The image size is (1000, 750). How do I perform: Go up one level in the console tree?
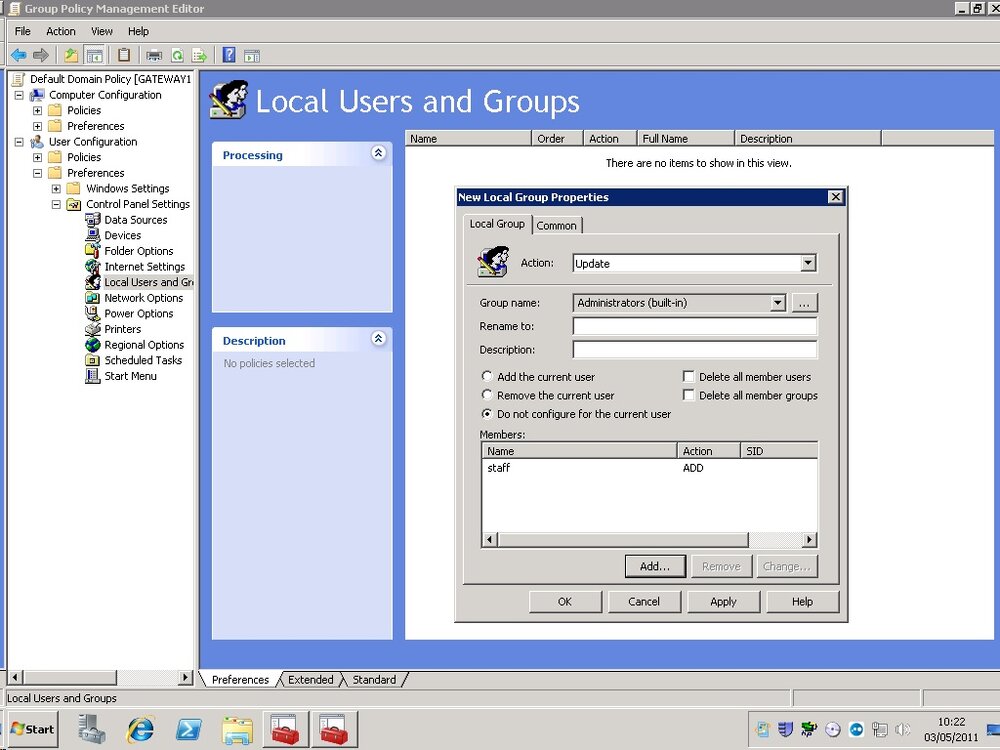click(71, 55)
